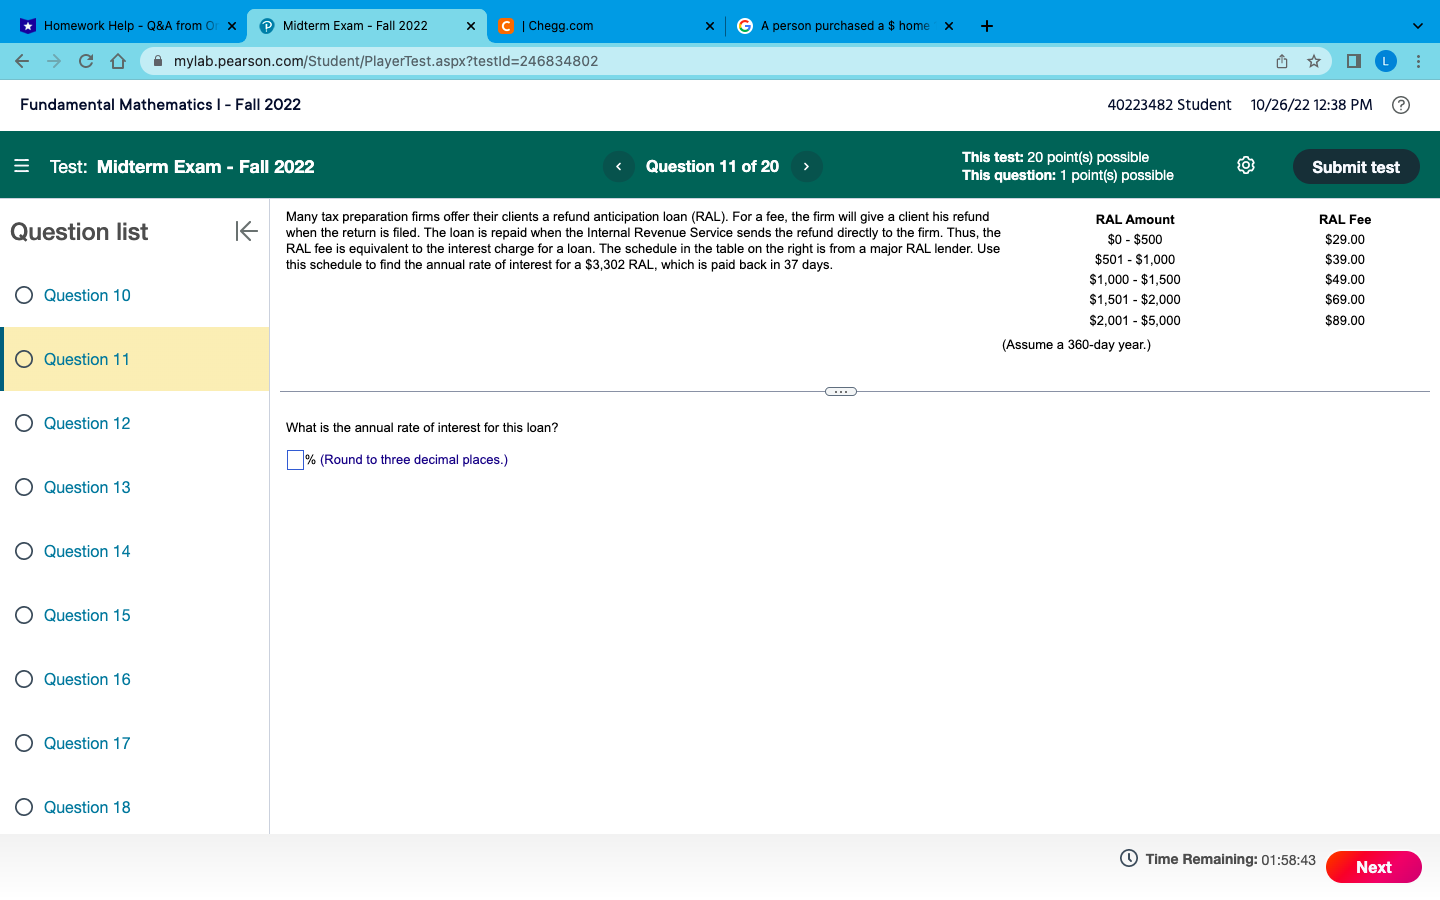Click the Submit test button
This screenshot has width=1440, height=900.
point(1356,166)
